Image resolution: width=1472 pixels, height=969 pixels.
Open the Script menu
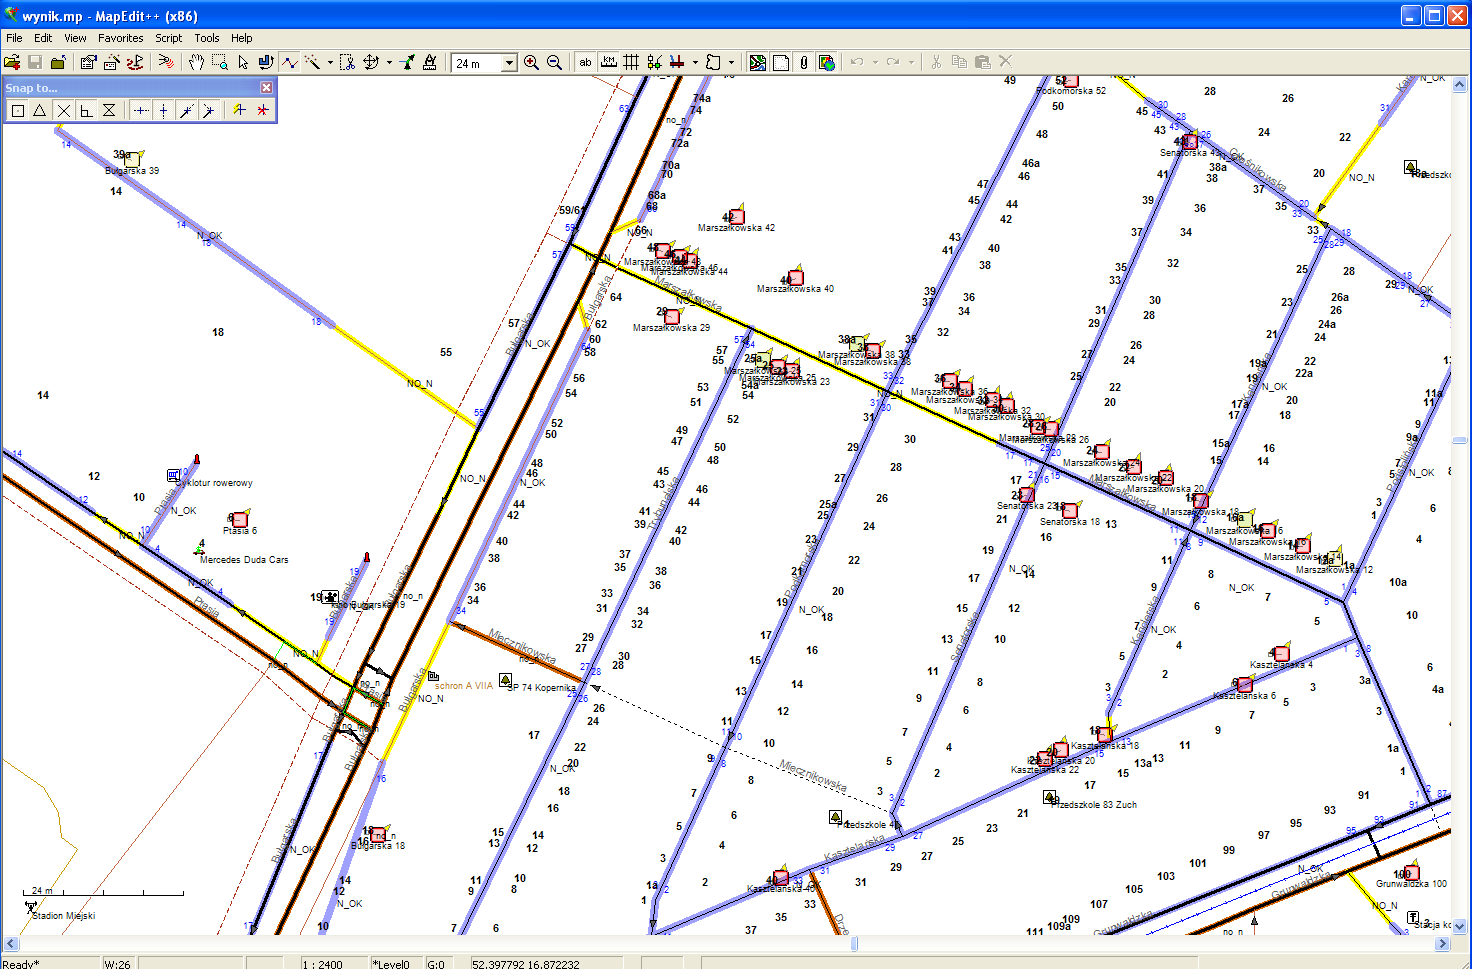coord(168,38)
